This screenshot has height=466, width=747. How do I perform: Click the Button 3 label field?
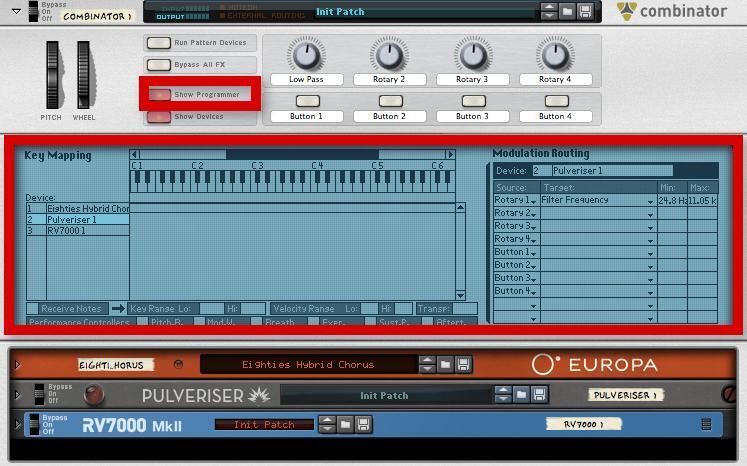(x=472, y=116)
